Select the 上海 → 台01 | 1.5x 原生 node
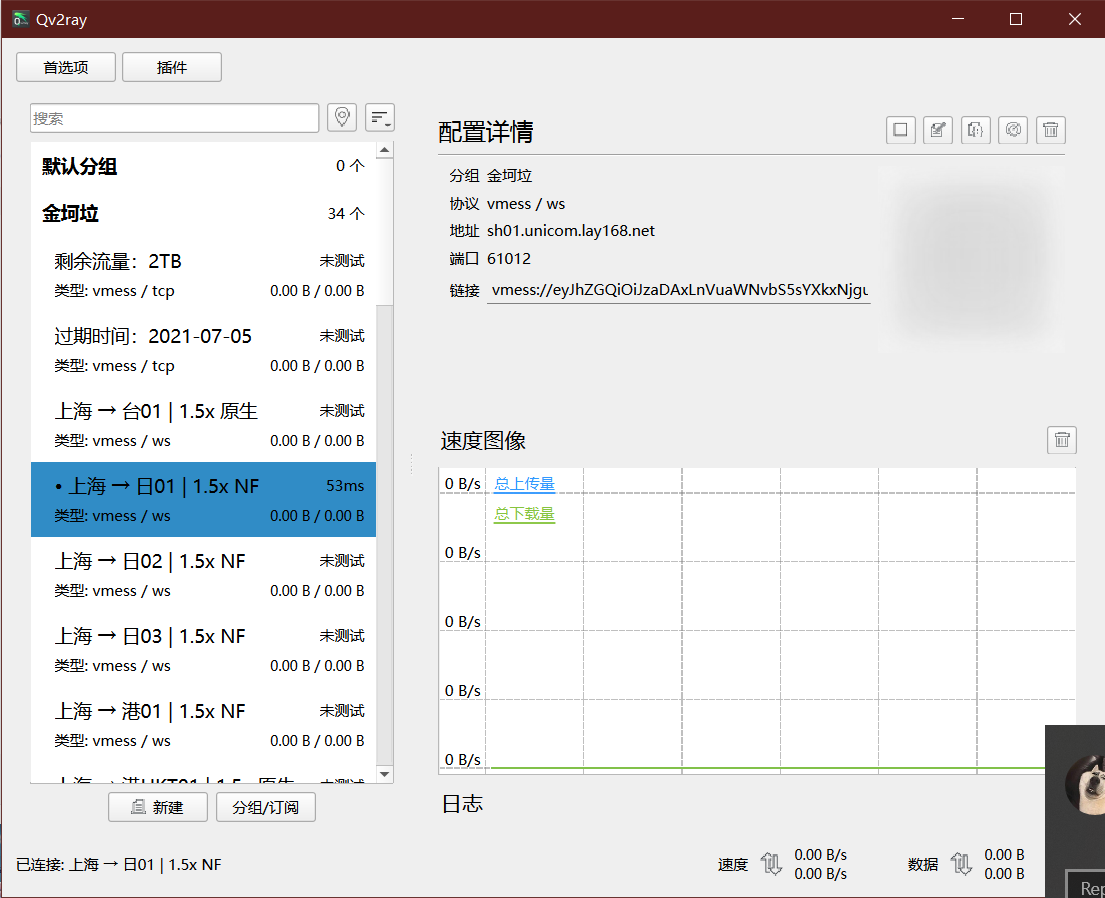This screenshot has width=1105, height=898. (202, 424)
